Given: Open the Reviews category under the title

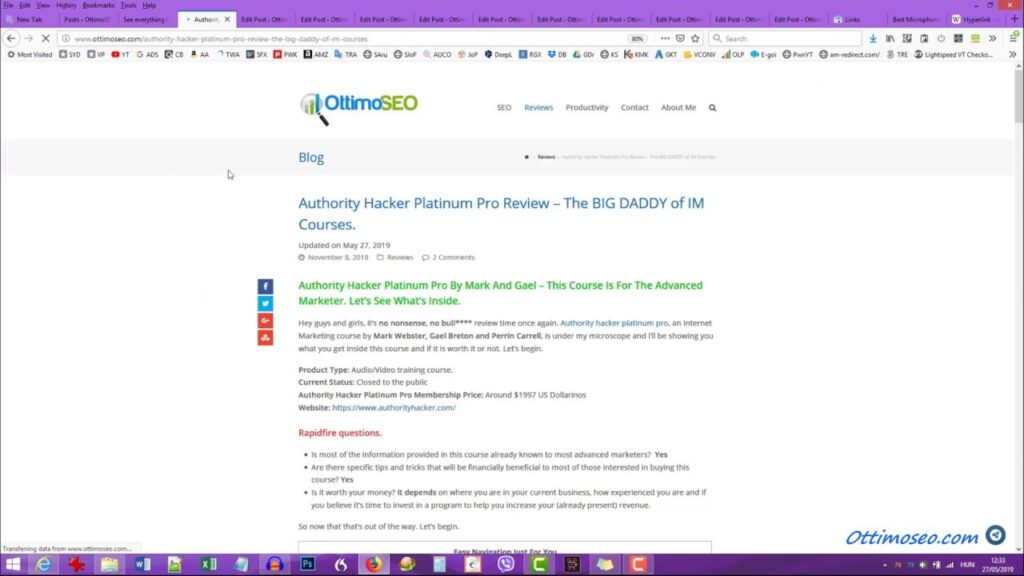Looking at the screenshot, I should click(400, 257).
